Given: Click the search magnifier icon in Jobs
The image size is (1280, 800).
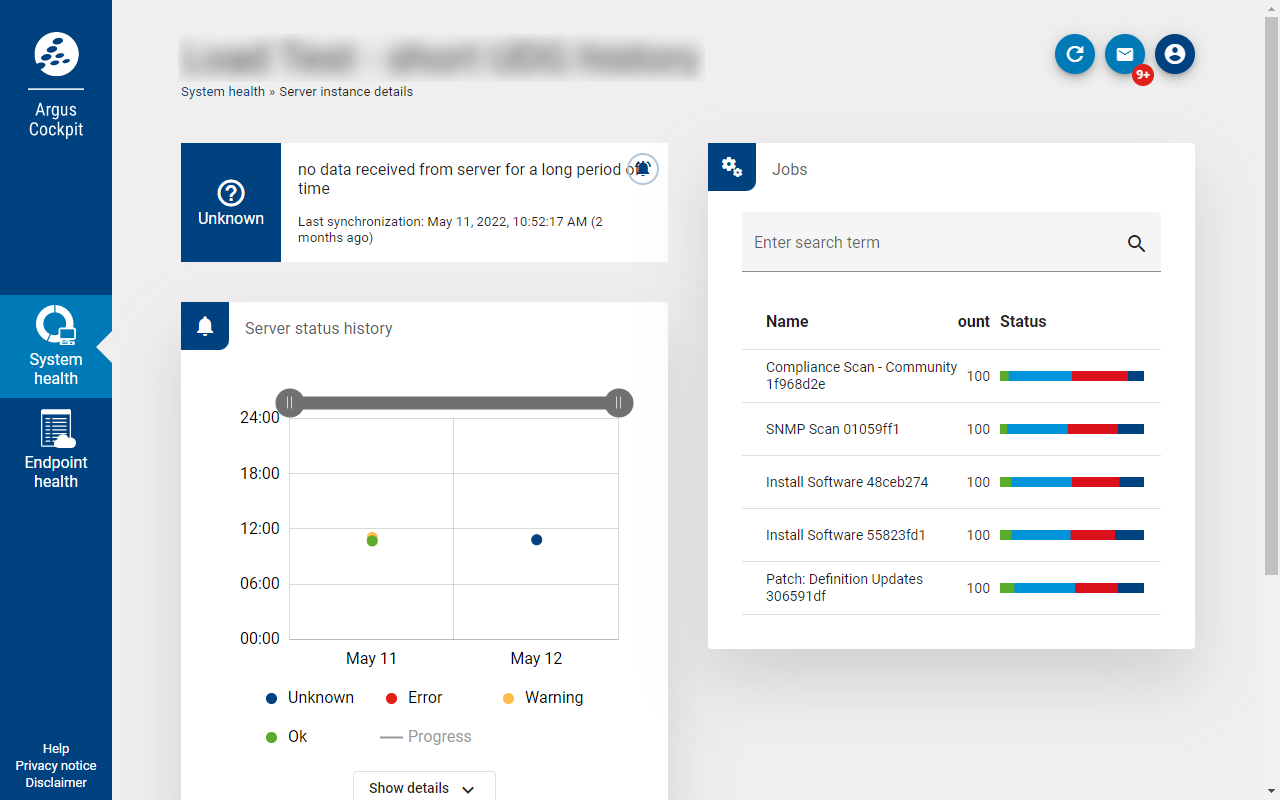Looking at the screenshot, I should point(1136,243).
